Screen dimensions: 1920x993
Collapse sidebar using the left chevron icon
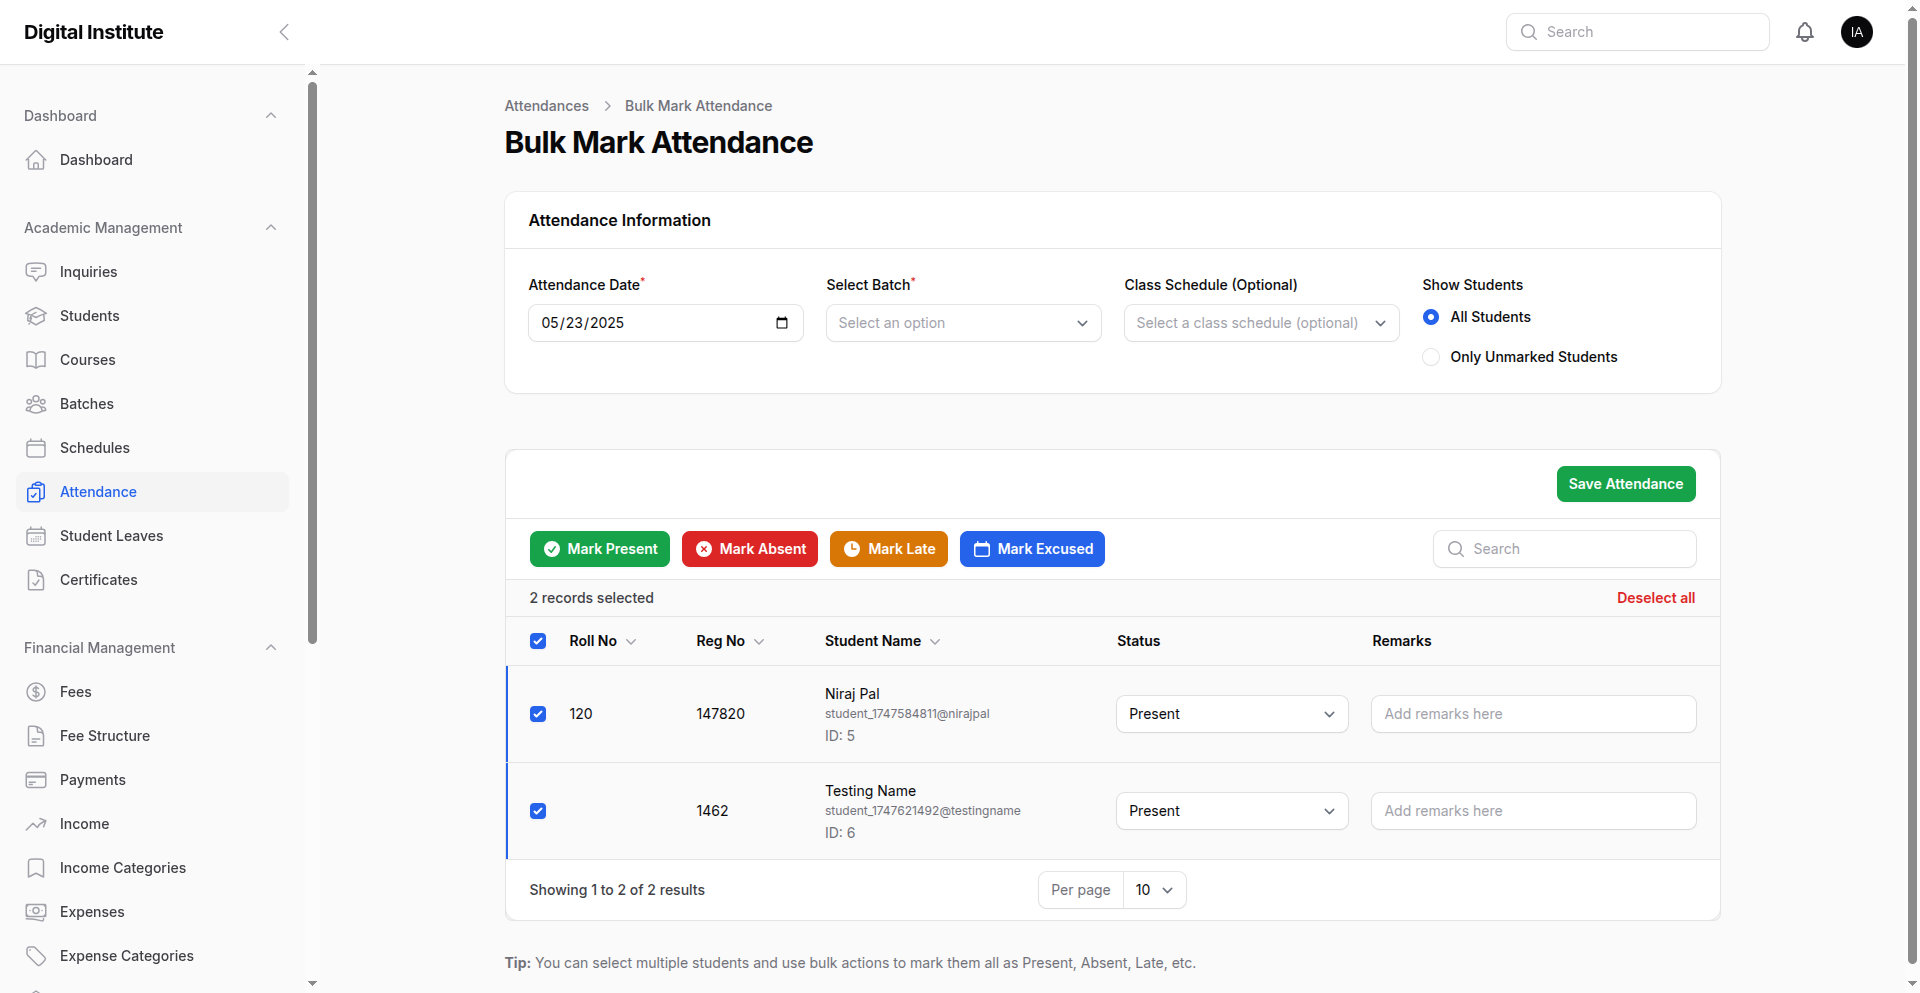284,32
